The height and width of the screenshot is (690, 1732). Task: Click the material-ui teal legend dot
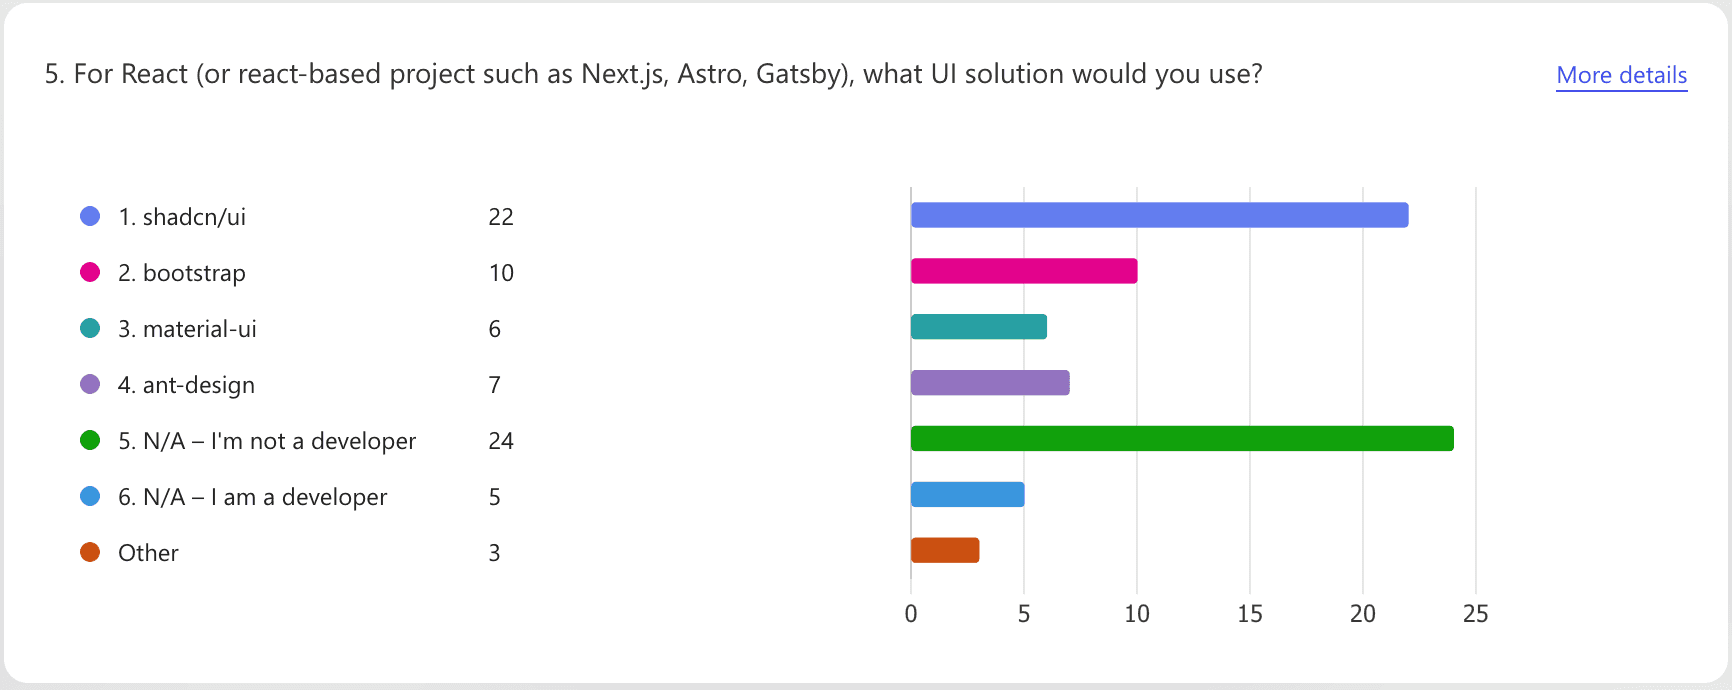point(90,328)
